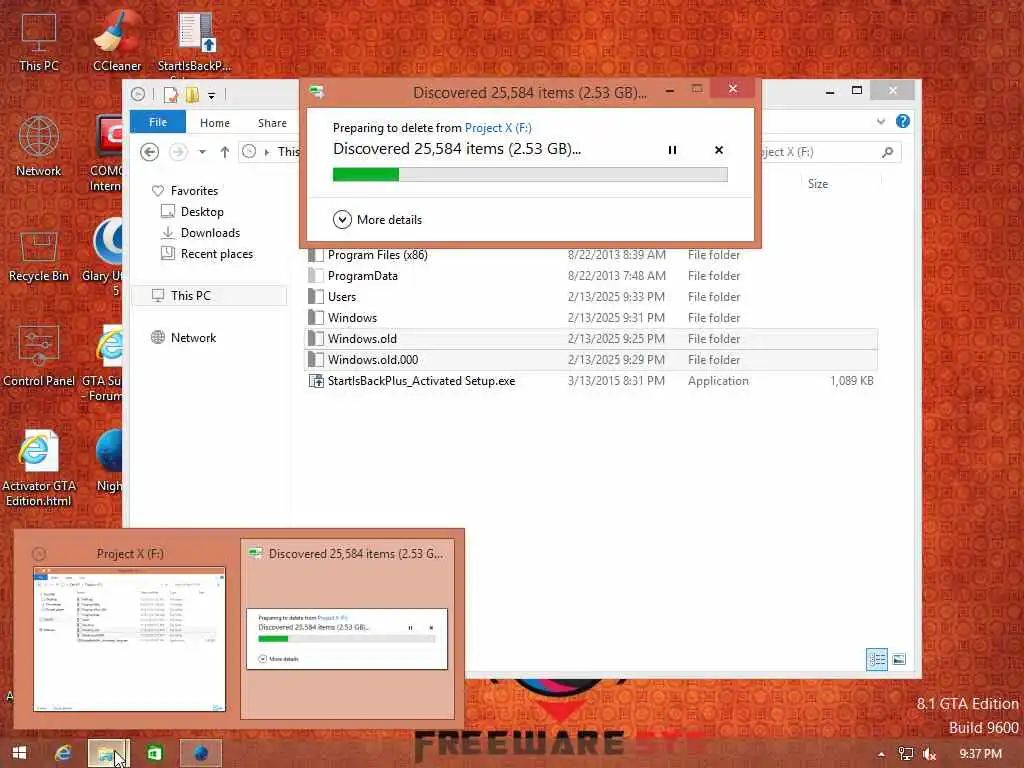Select StartIsBackPlus_Activated Setup.exe file

click(592, 381)
